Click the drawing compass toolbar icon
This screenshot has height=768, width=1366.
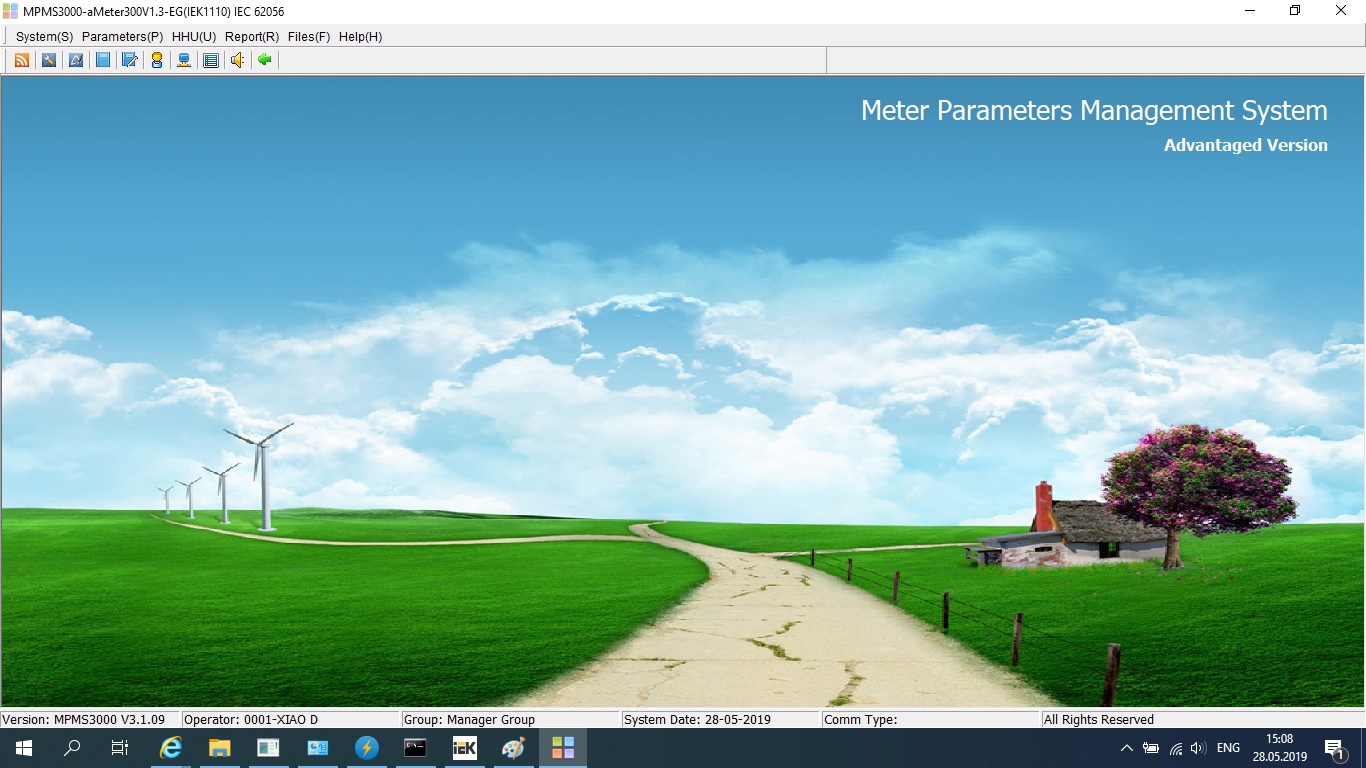75,60
